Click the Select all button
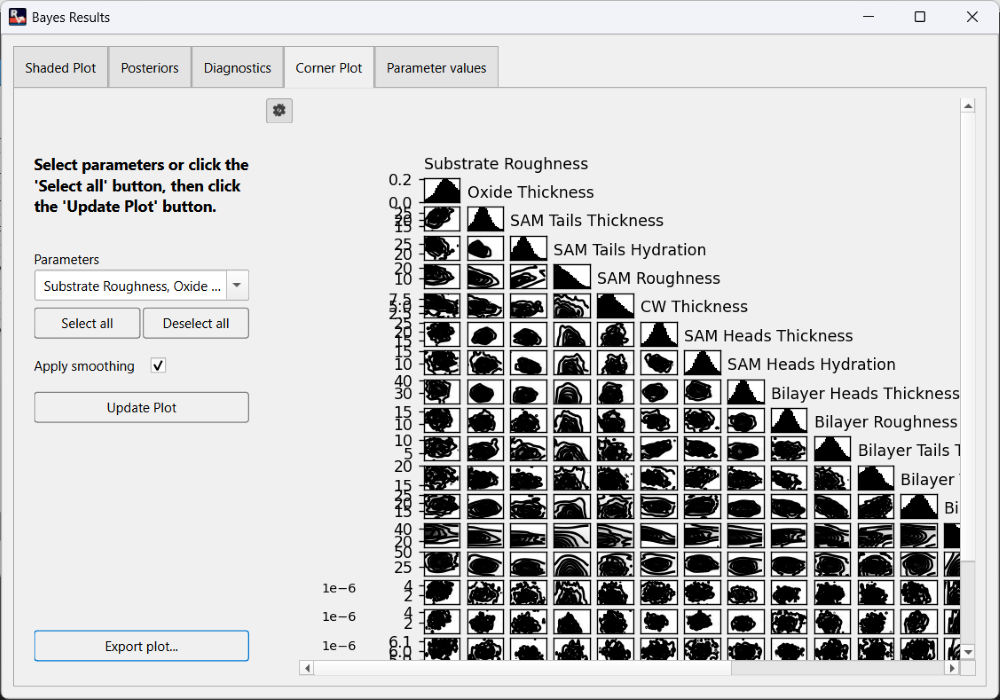 (x=87, y=323)
